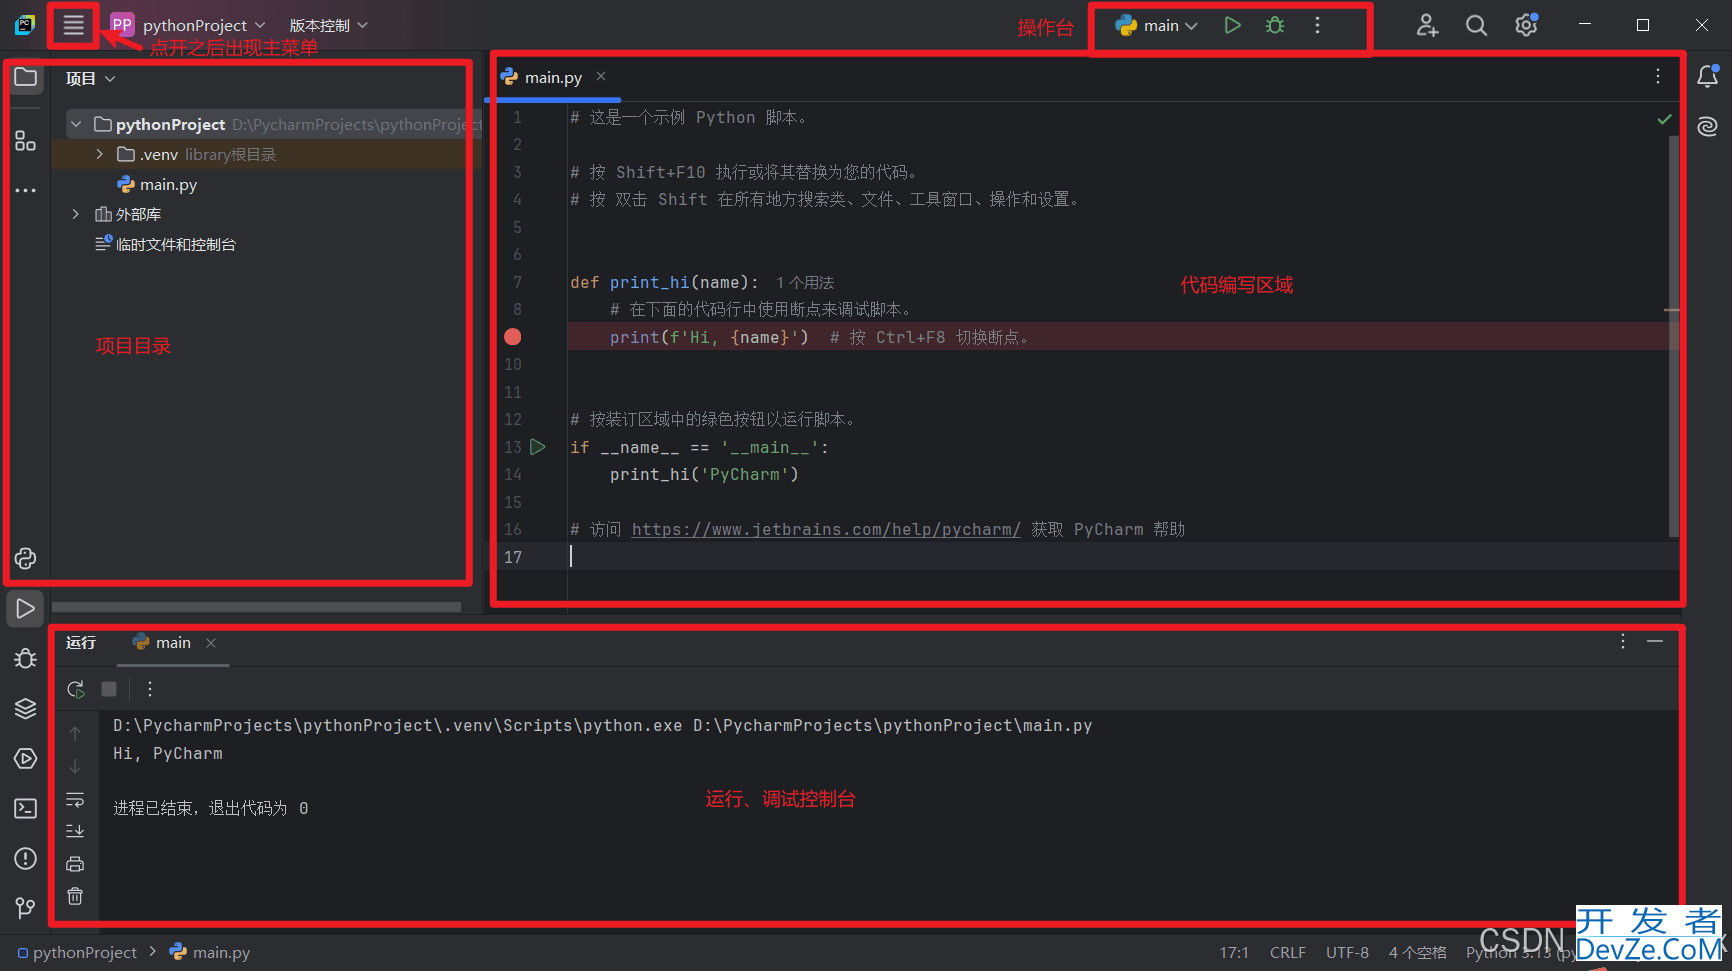Open 项目 view selector dropdown
Image resolution: width=1732 pixels, height=971 pixels.
pos(90,78)
